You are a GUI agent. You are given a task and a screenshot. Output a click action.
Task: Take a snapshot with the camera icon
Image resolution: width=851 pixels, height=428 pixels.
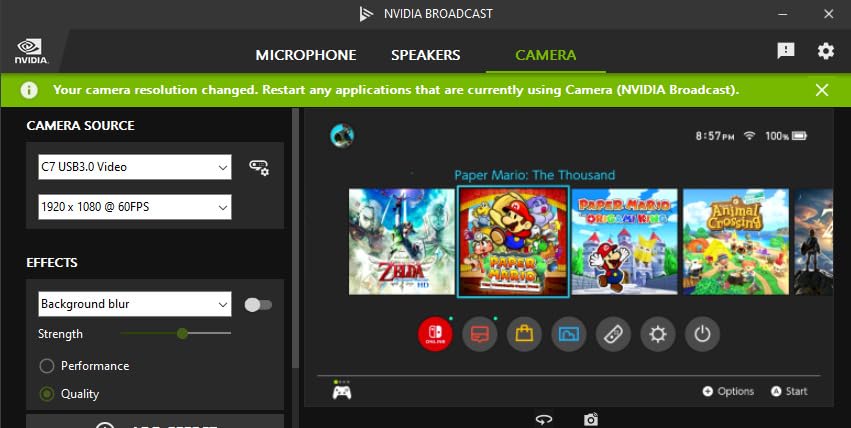(590, 419)
